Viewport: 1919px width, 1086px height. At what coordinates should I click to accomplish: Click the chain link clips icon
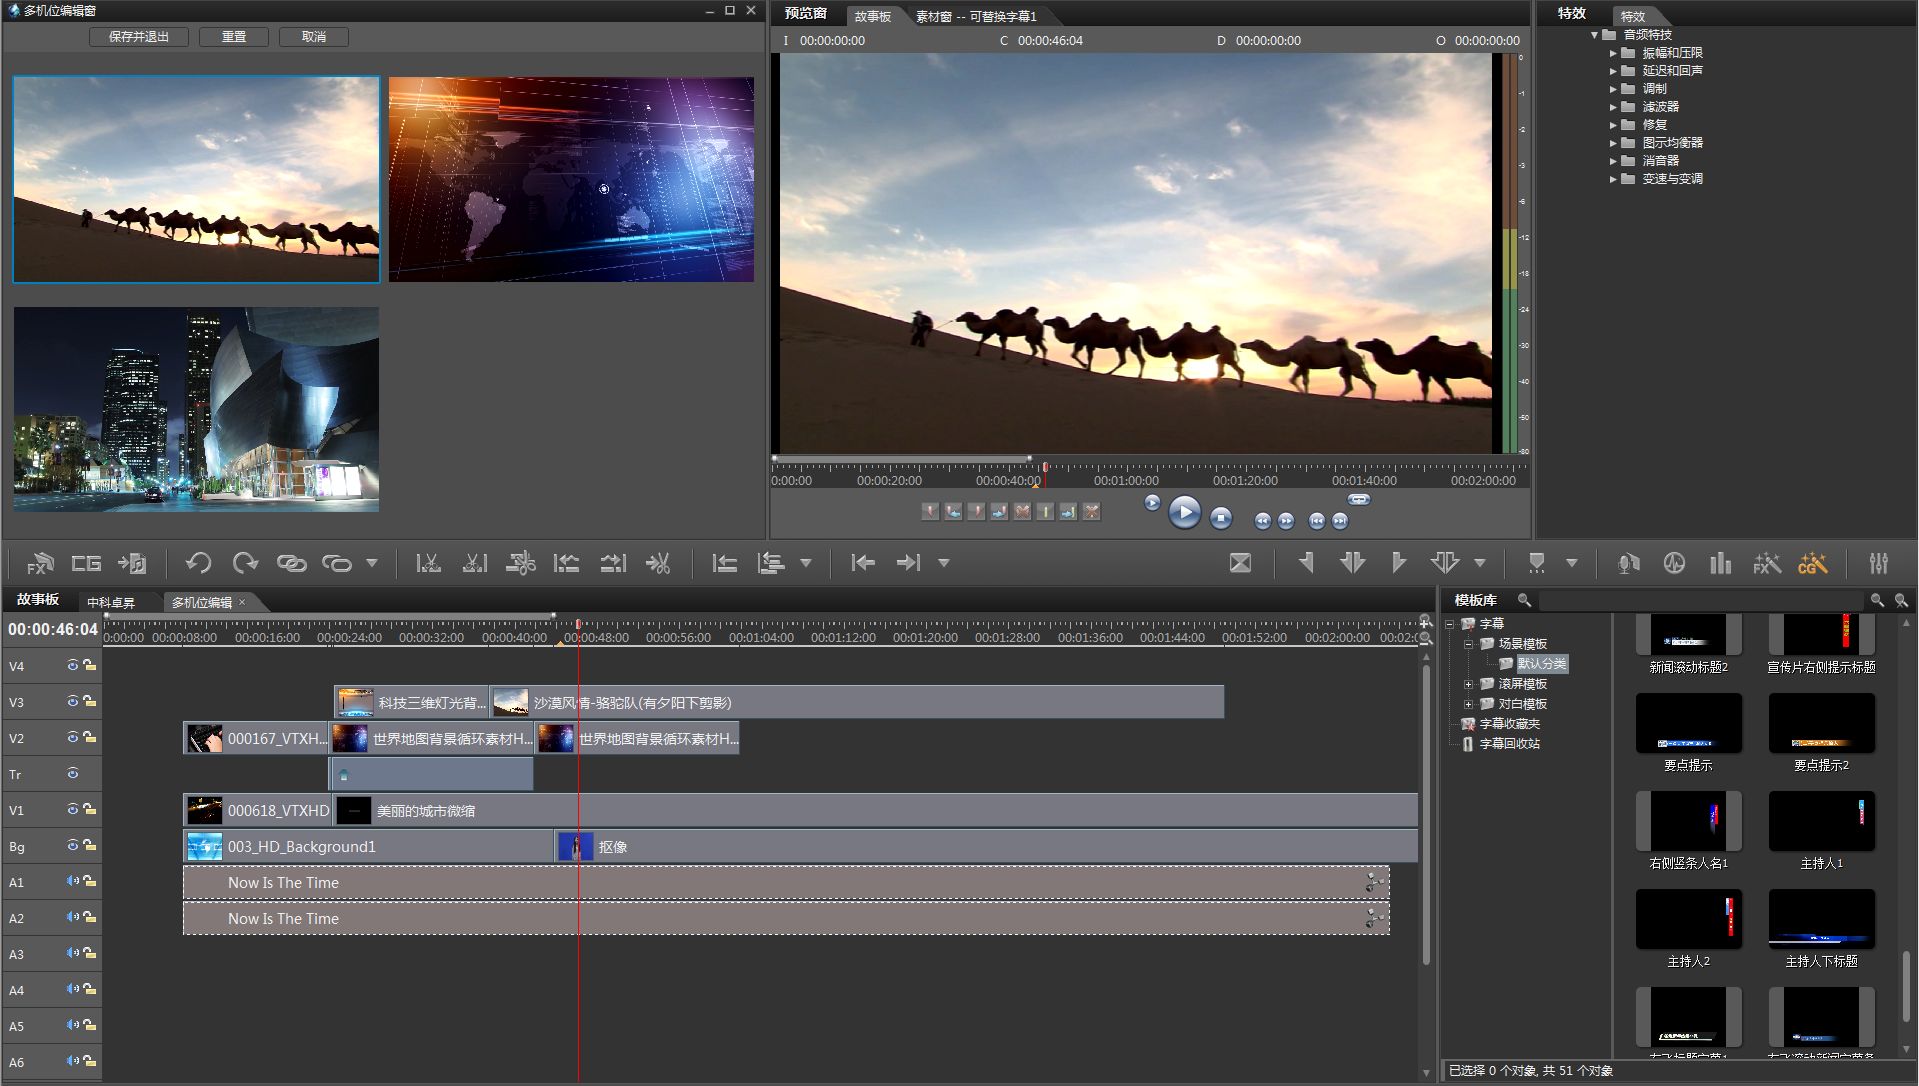click(291, 563)
